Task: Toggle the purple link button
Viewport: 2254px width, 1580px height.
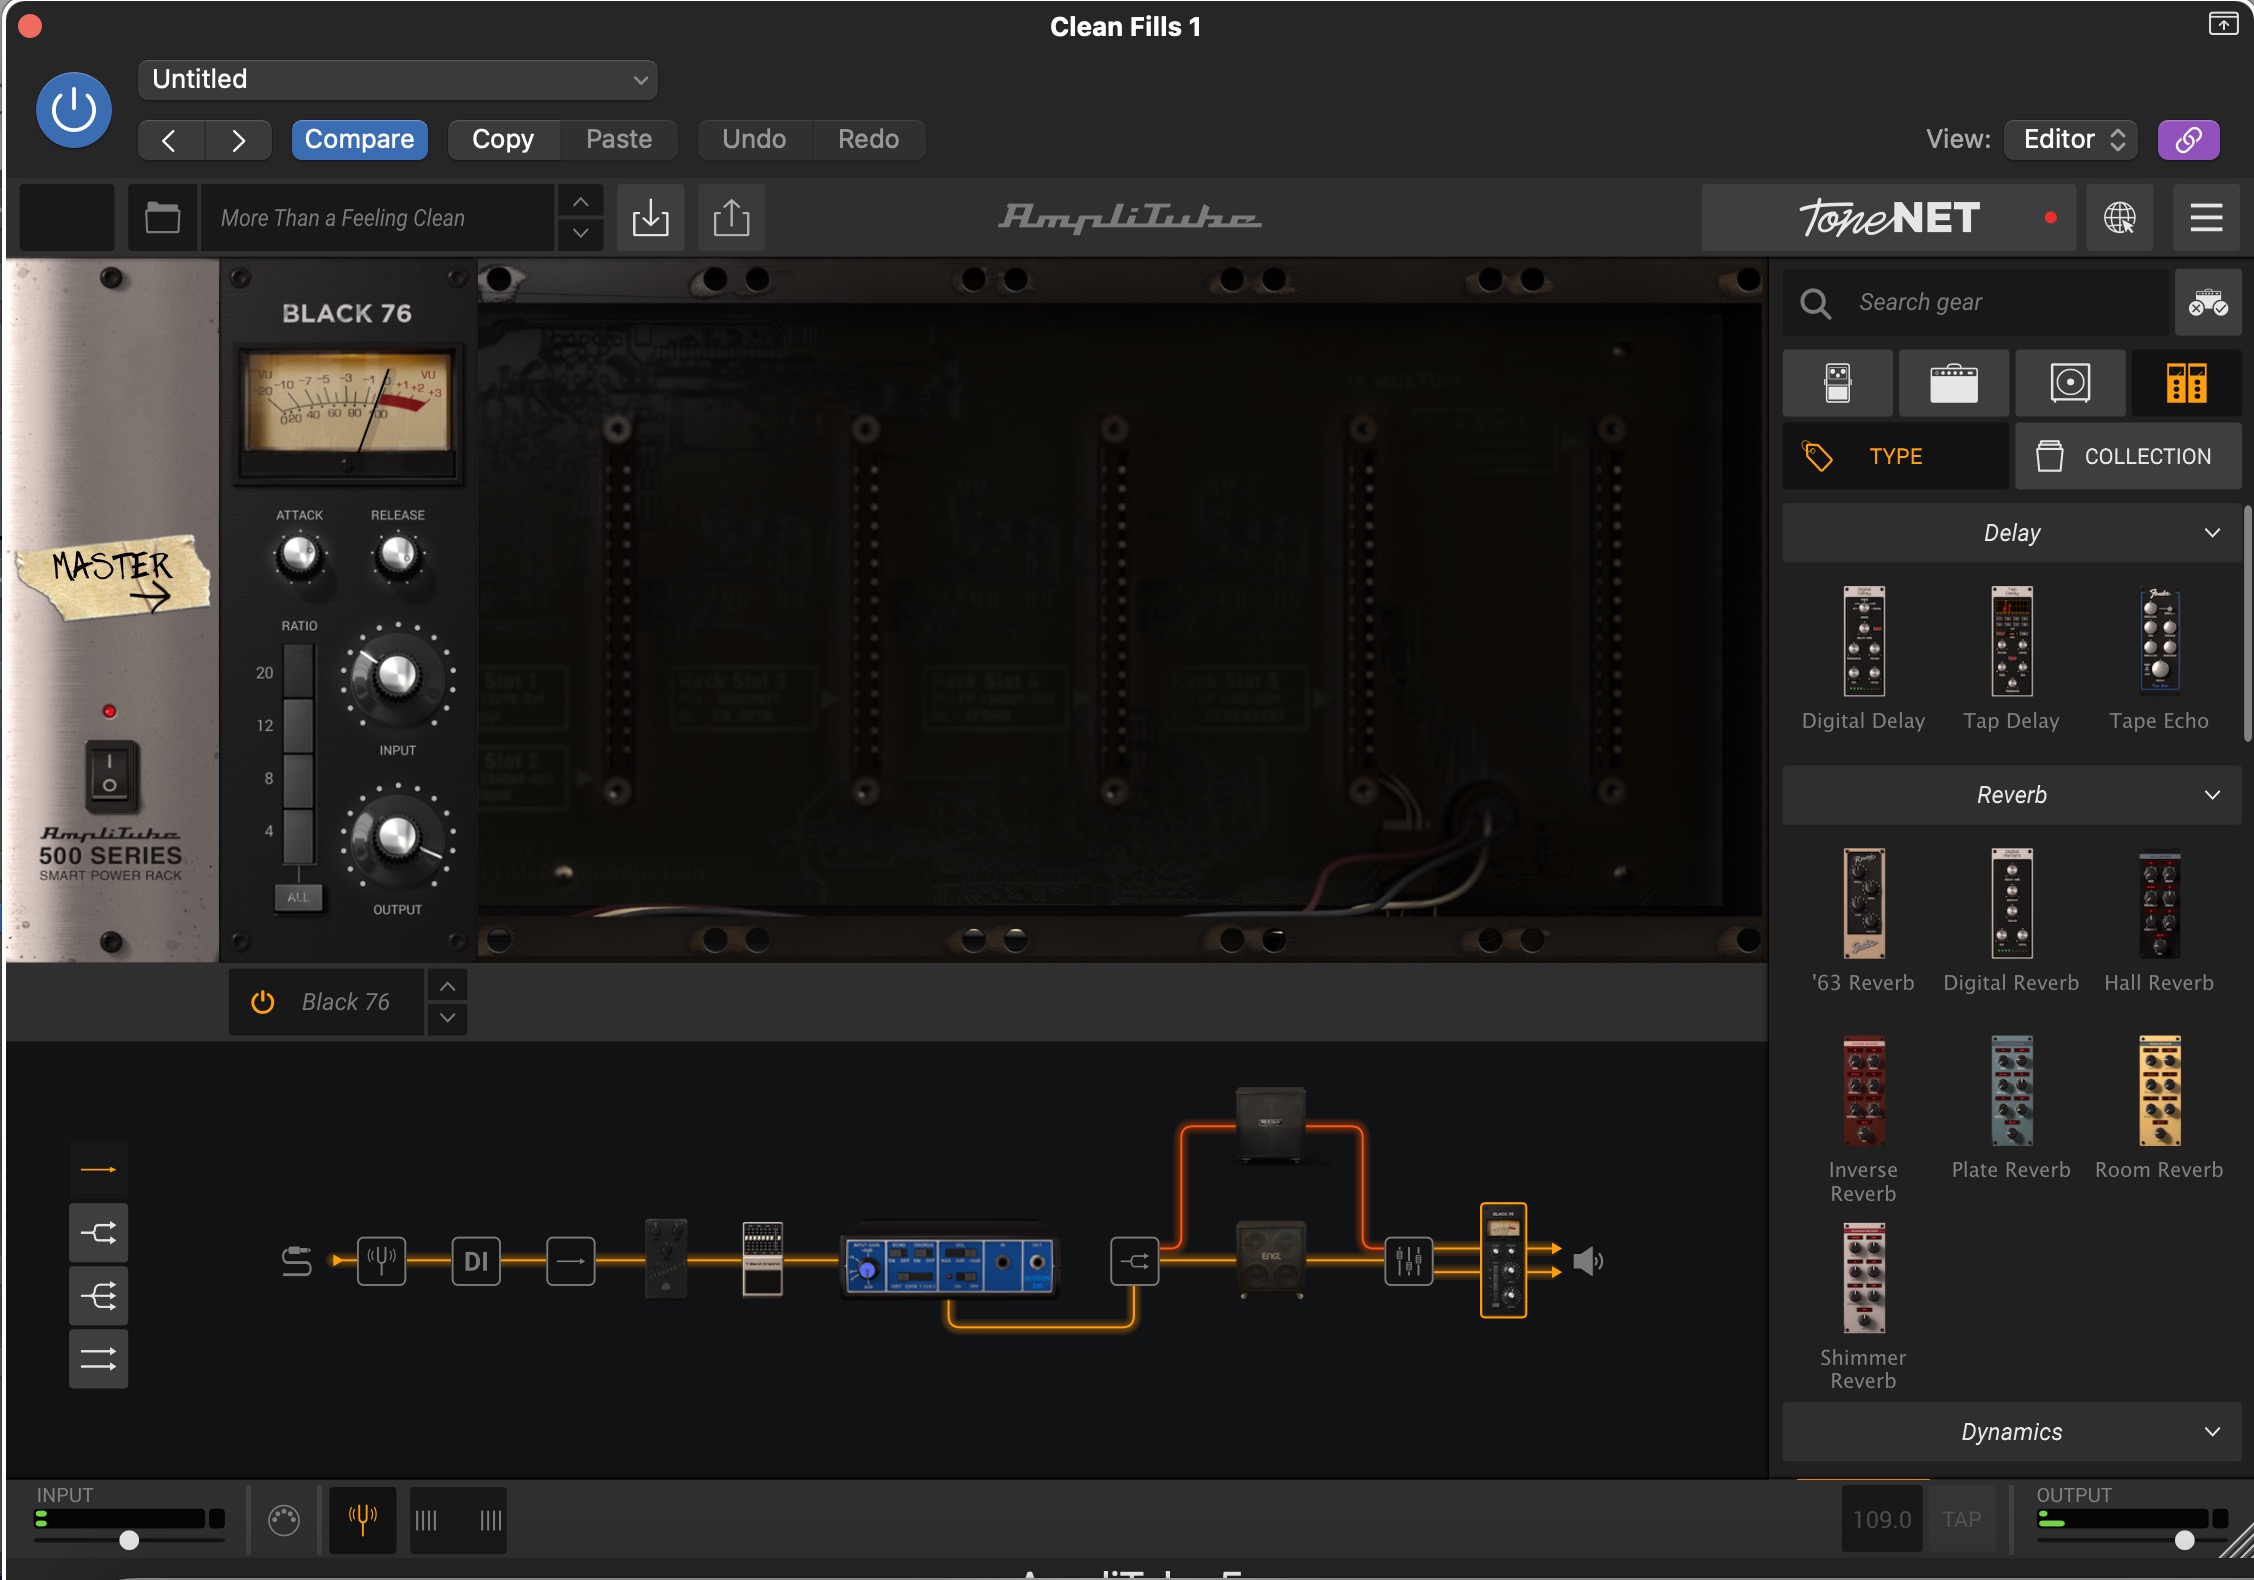Action: [2188, 140]
